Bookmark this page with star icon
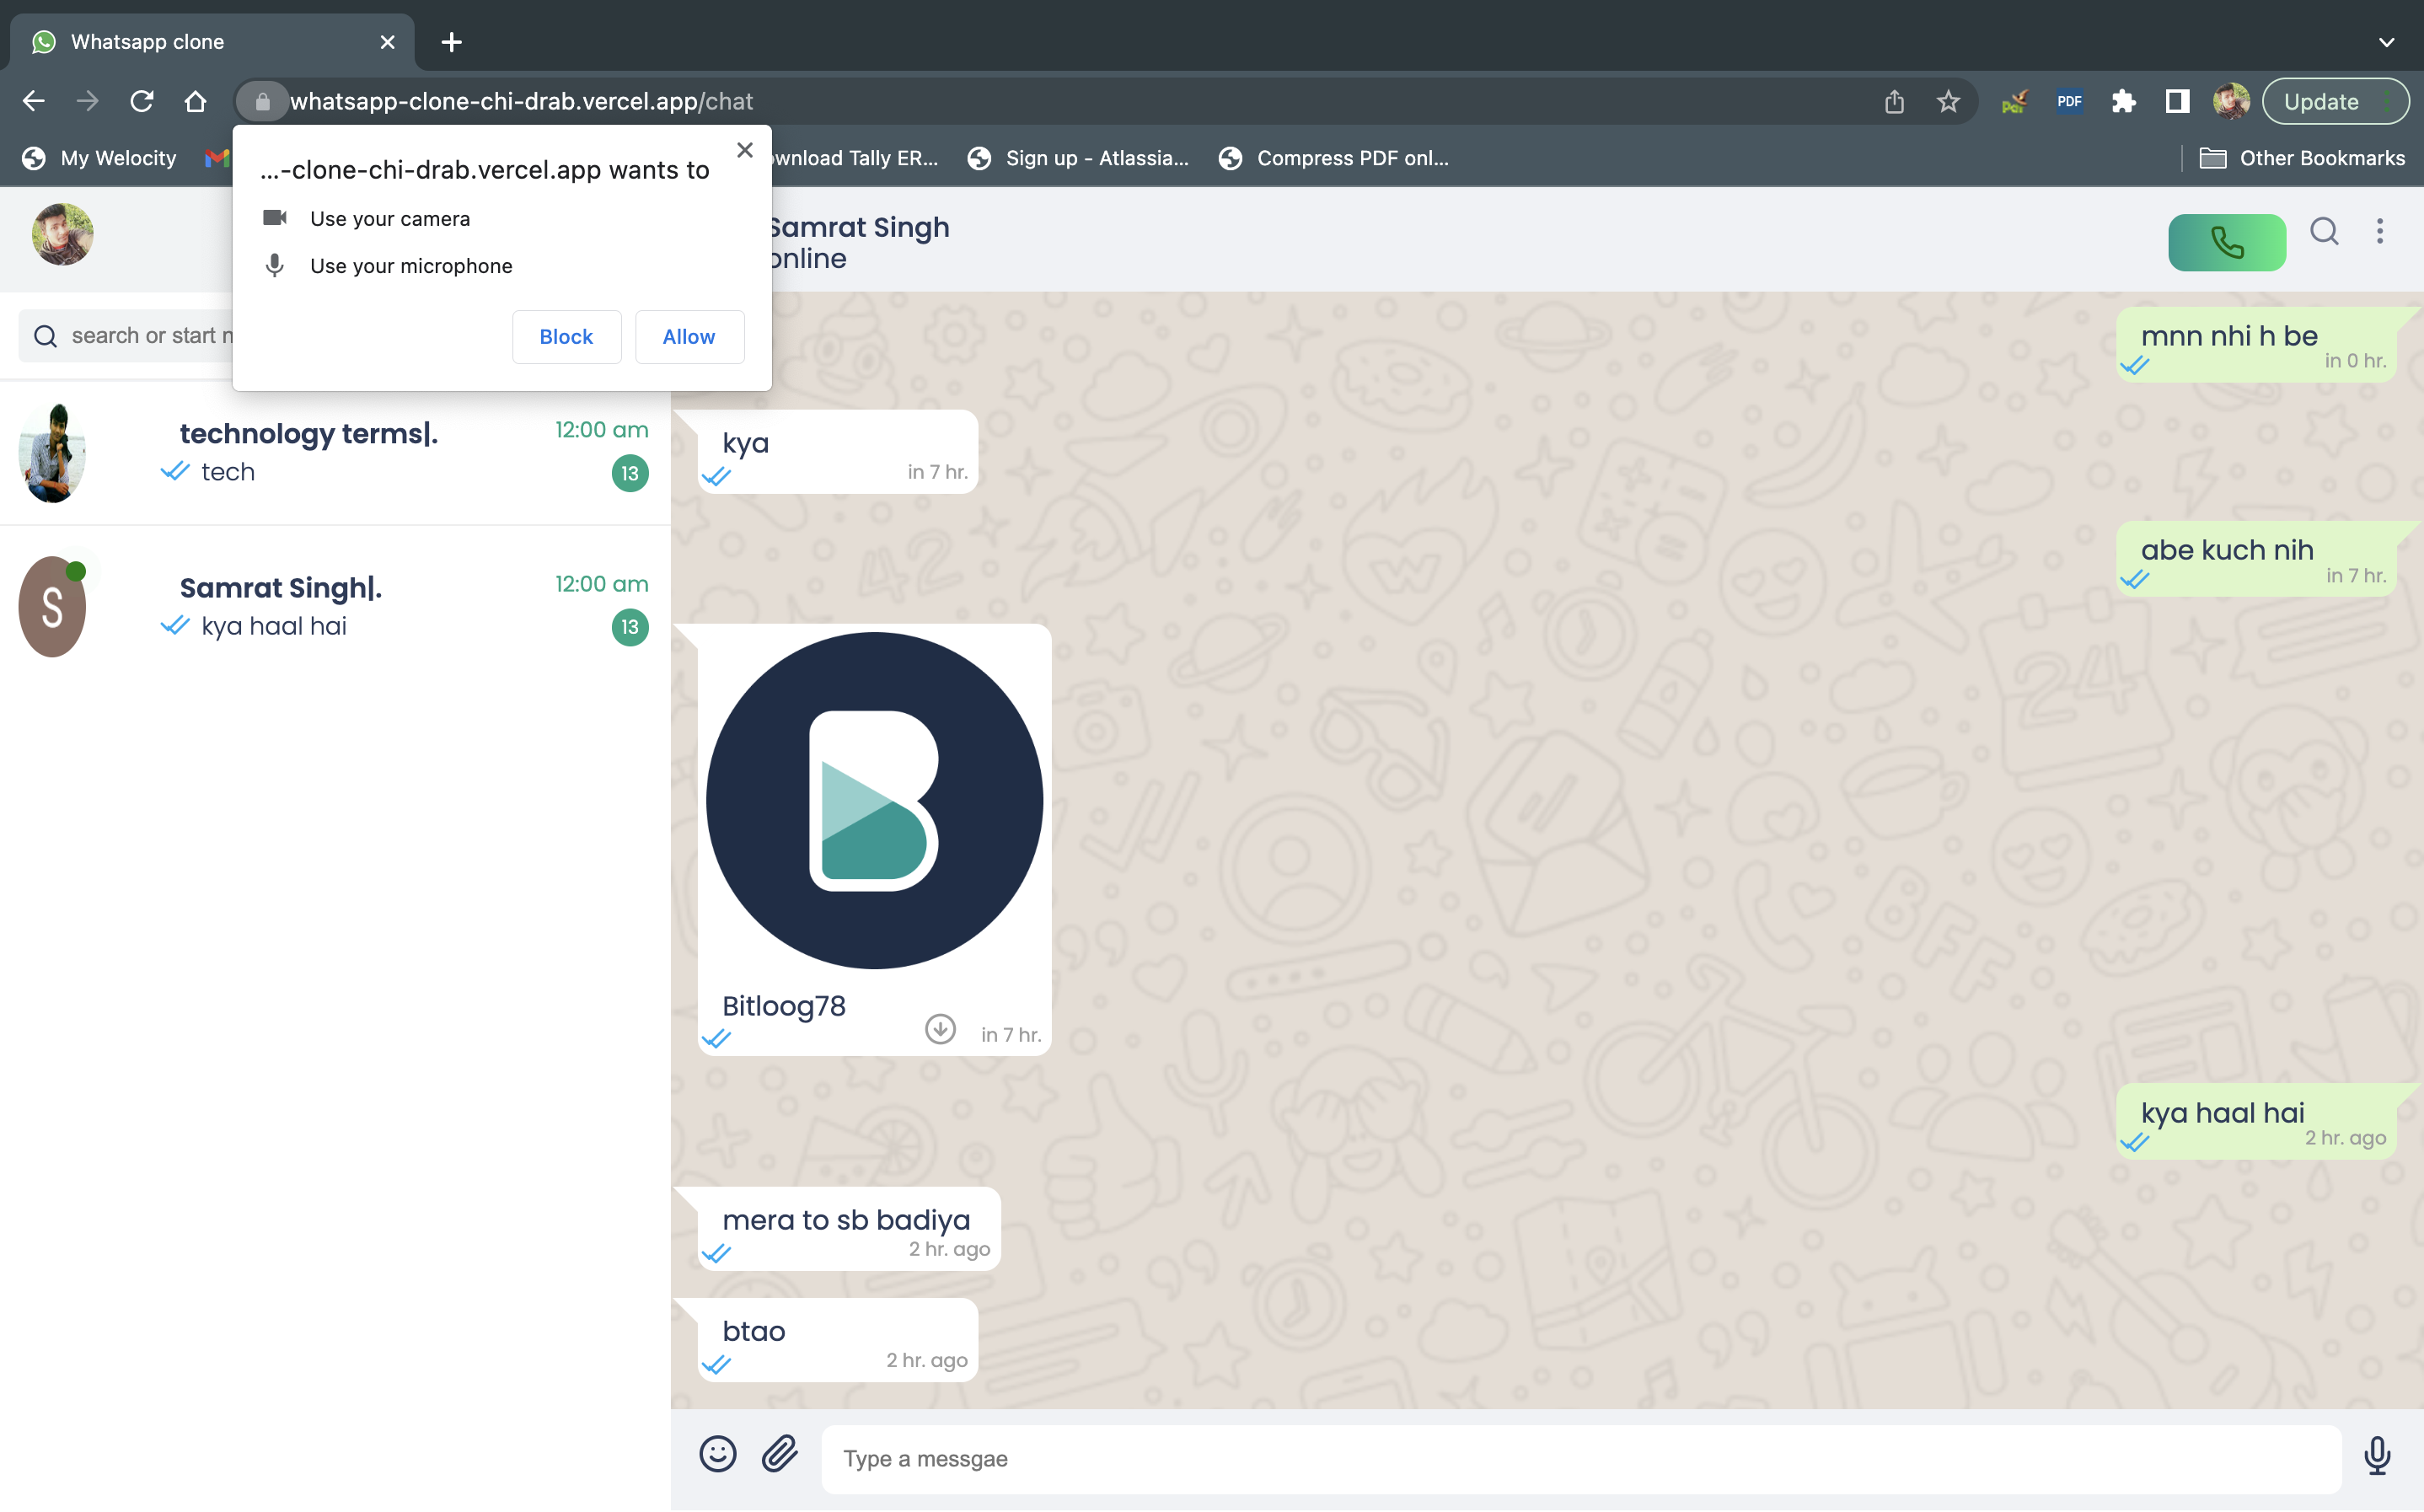 coord(1947,101)
